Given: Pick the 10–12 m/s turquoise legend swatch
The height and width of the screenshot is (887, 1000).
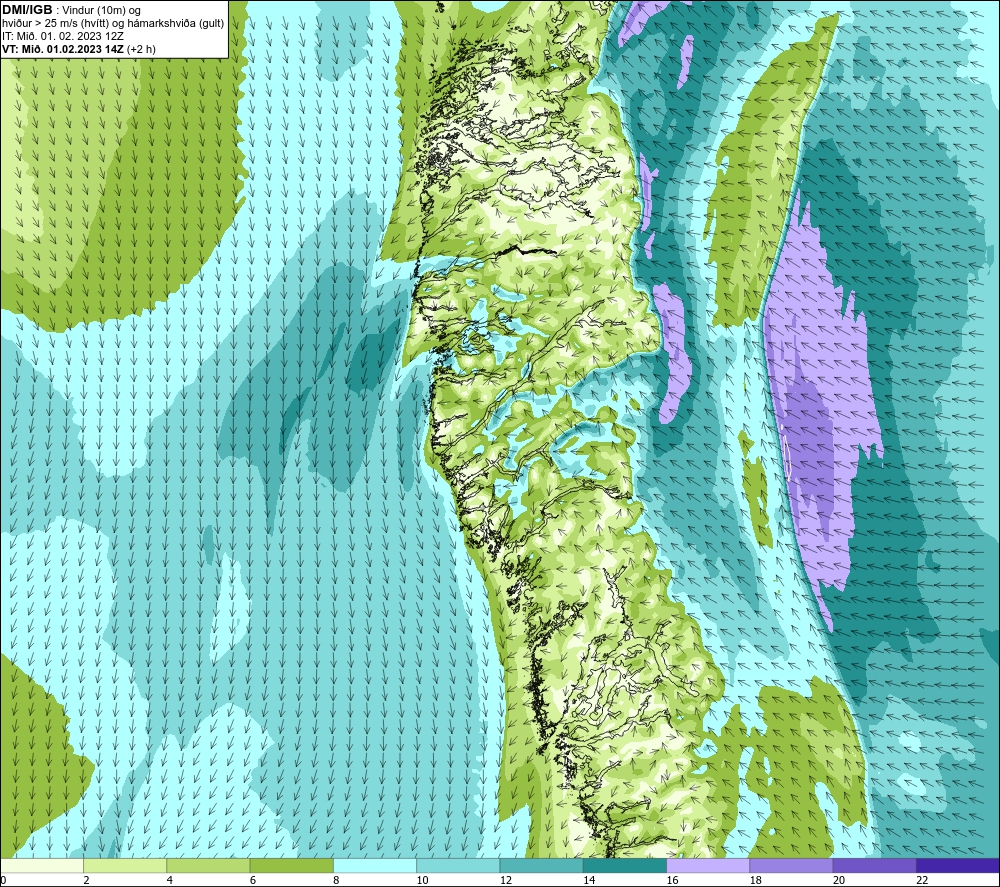Looking at the screenshot, I should tap(458, 866).
